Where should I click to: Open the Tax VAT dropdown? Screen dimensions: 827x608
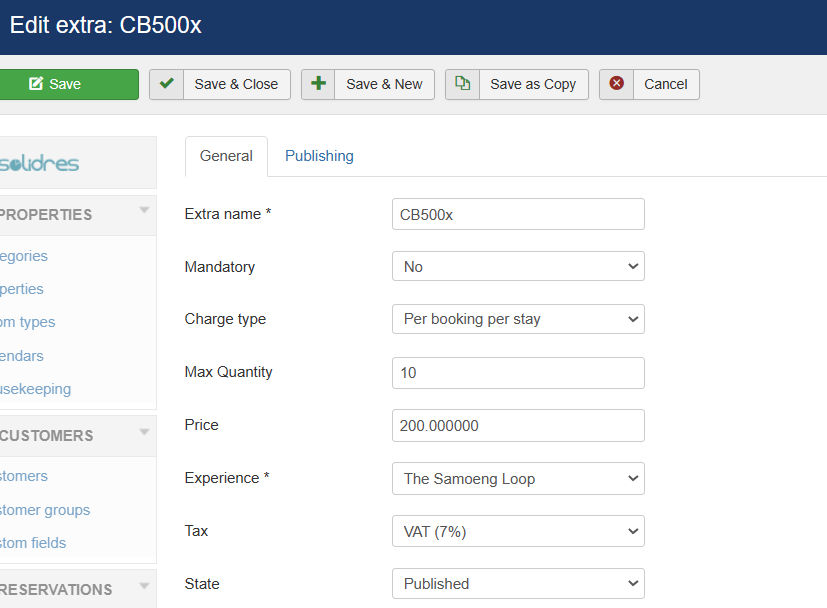tap(518, 532)
